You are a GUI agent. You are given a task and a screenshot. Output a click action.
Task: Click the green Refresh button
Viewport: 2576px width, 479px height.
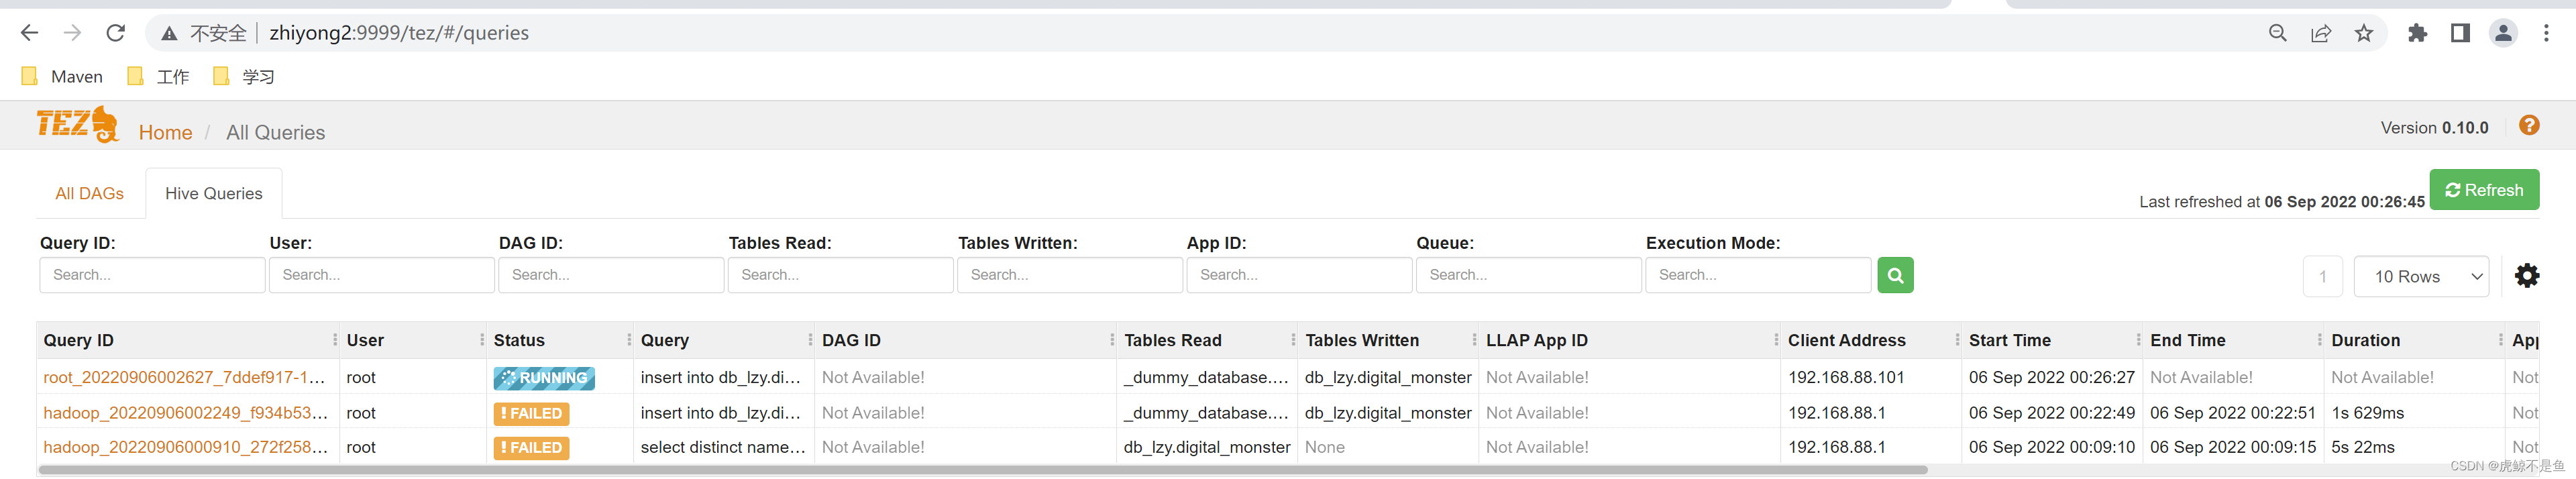click(x=2484, y=190)
